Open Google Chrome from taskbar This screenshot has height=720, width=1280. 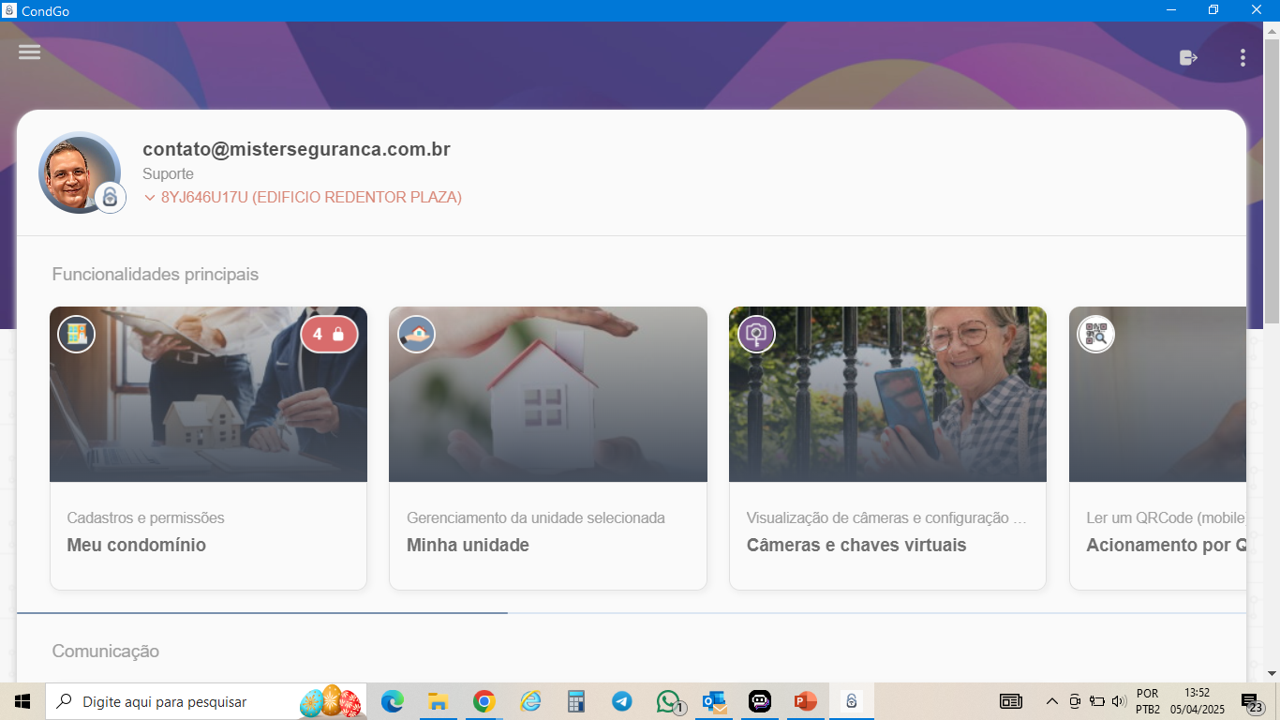[484, 701]
